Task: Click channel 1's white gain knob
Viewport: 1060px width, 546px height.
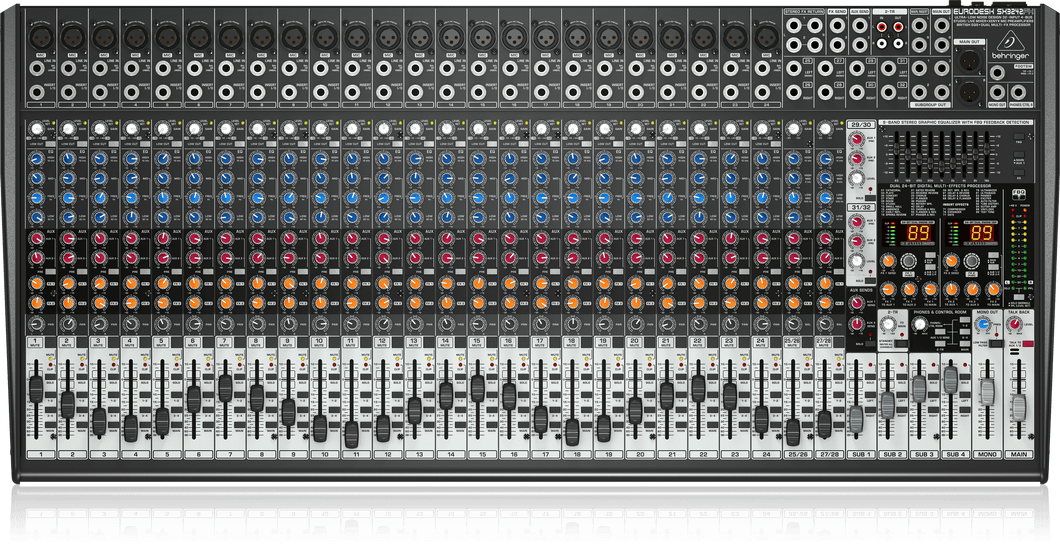Action: click(x=38, y=129)
